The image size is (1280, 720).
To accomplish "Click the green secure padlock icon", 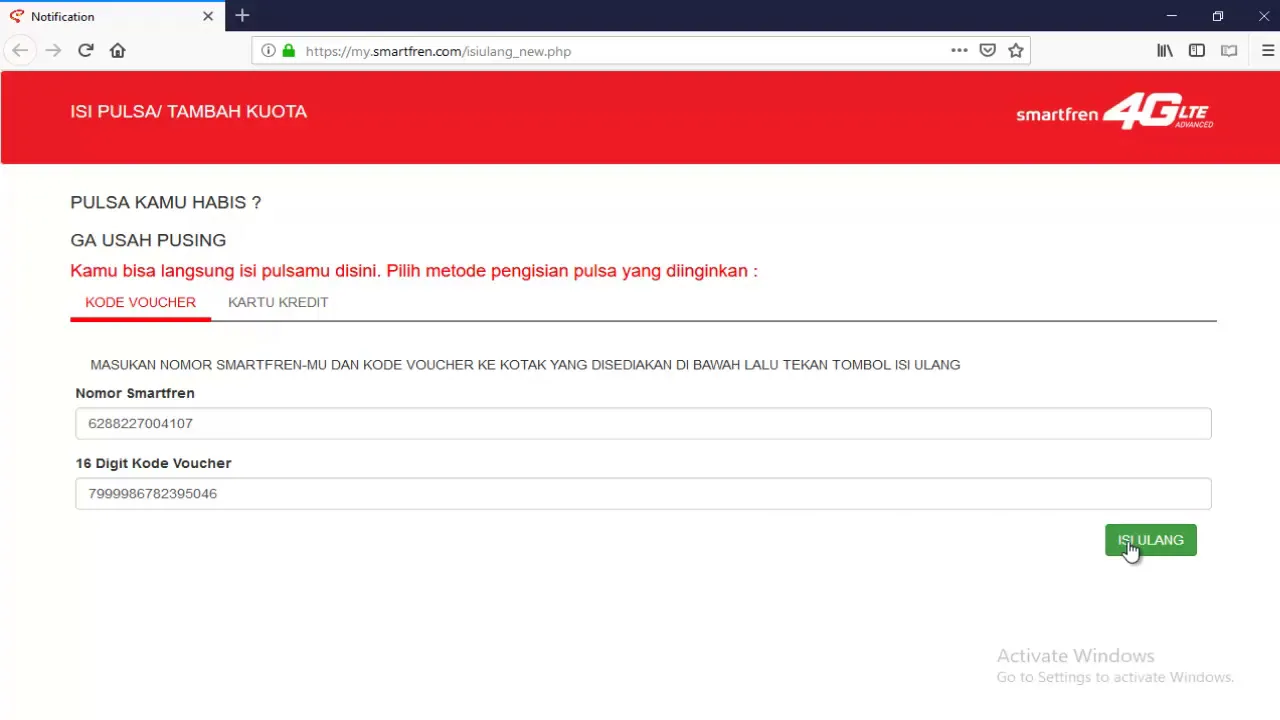I will click(289, 50).
